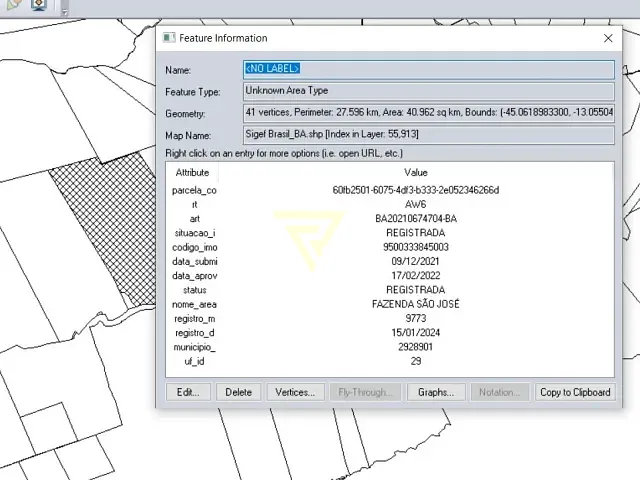Click the Attribute column header
This screenshot has width=640, height=480.
pos(192,173)
